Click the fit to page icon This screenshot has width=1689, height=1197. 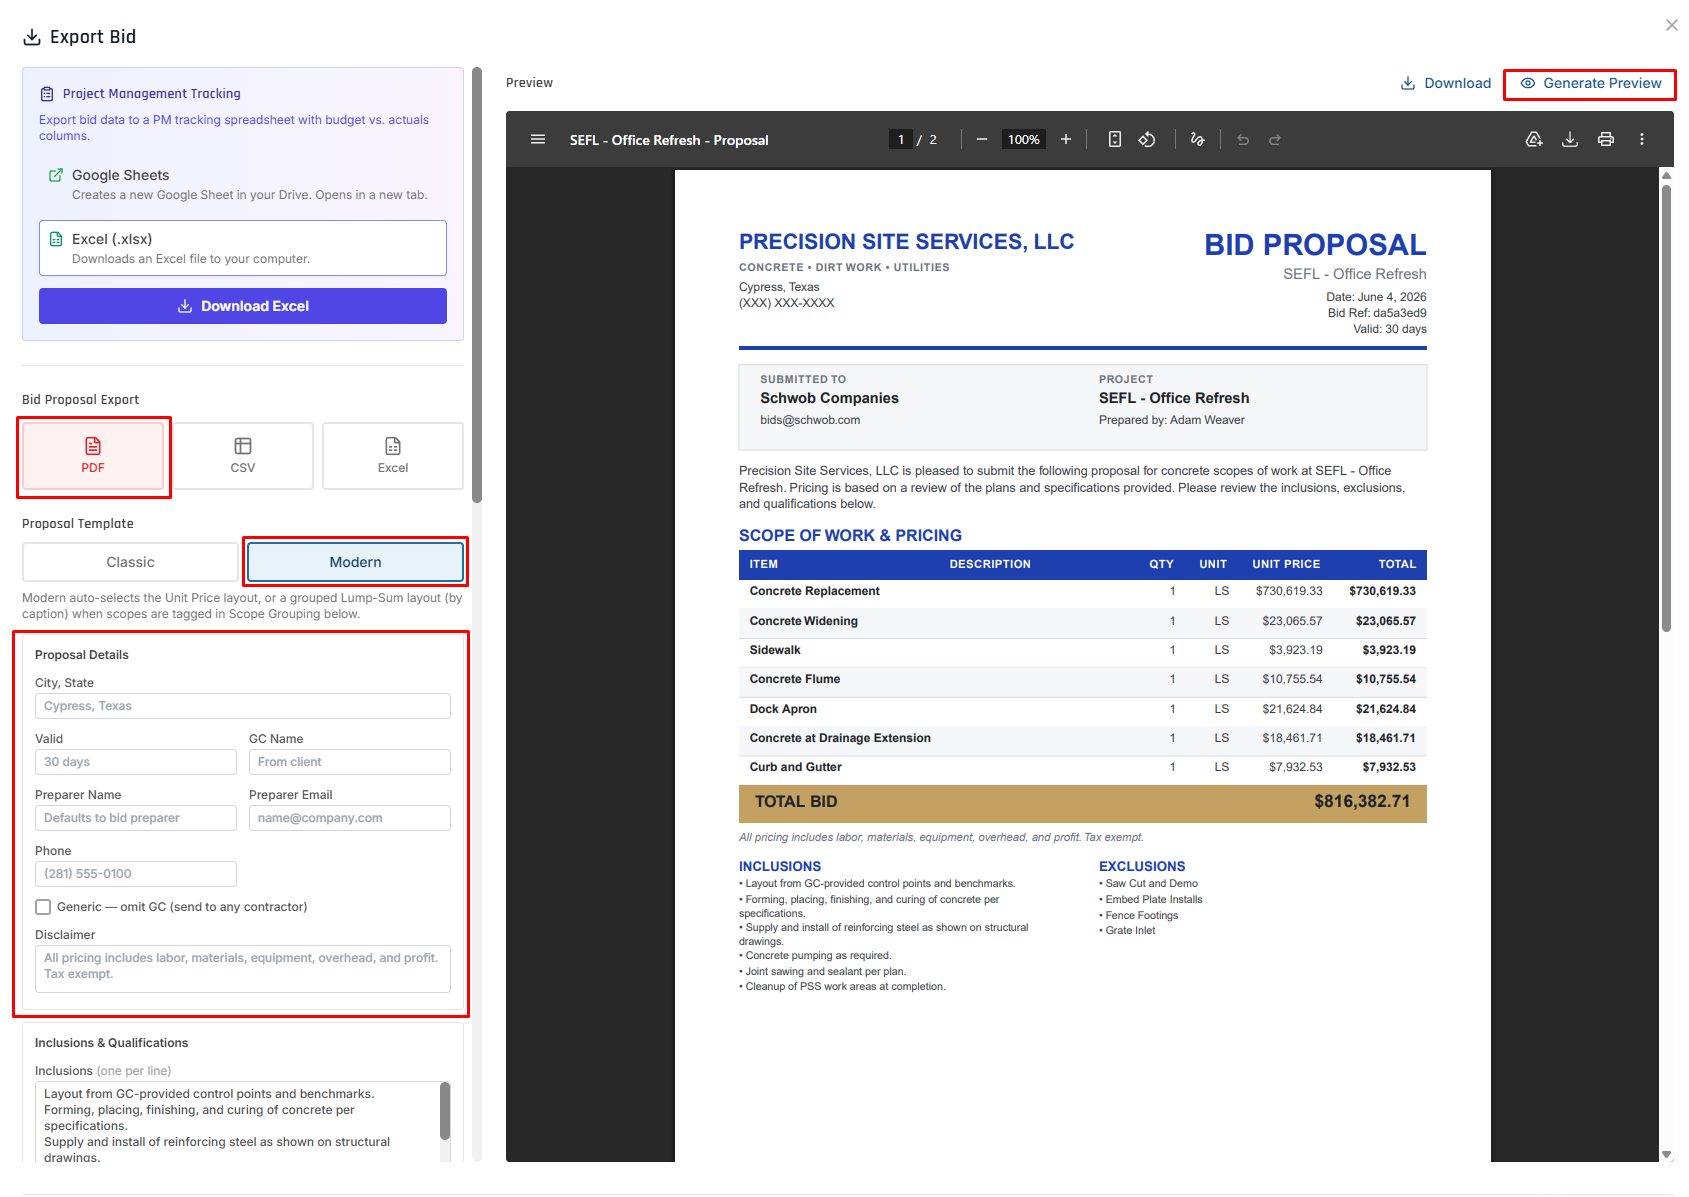[1115, 139]
